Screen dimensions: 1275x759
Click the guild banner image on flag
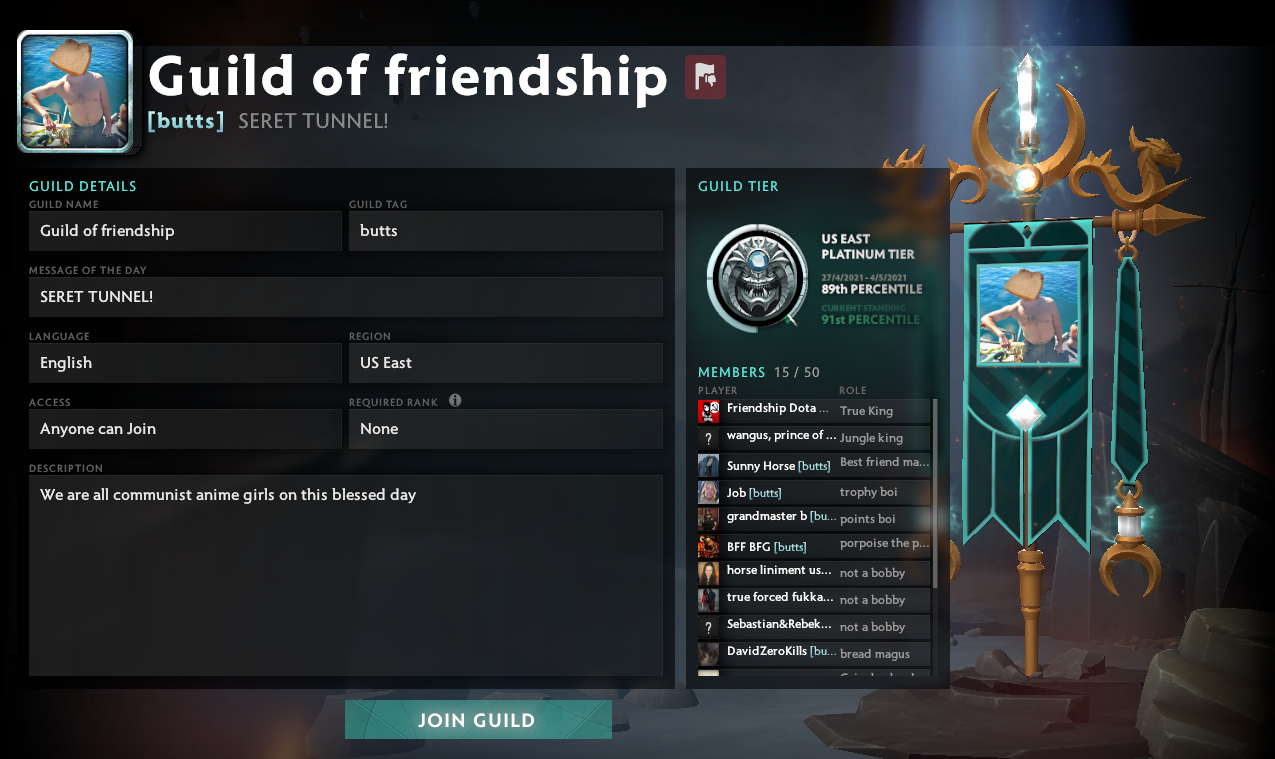[x=1028, y=313]
